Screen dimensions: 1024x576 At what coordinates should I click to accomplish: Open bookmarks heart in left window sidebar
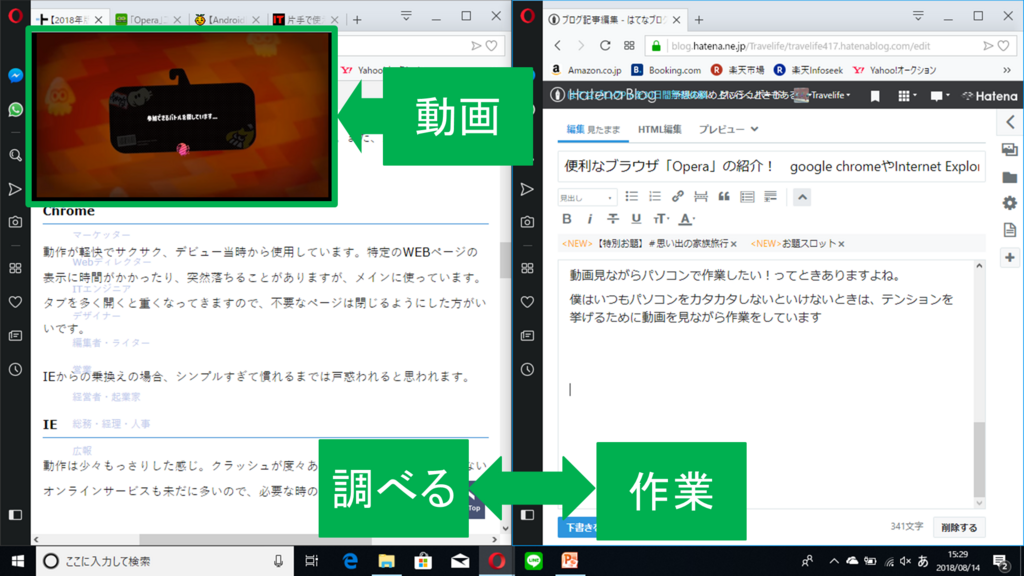(16, 302)
